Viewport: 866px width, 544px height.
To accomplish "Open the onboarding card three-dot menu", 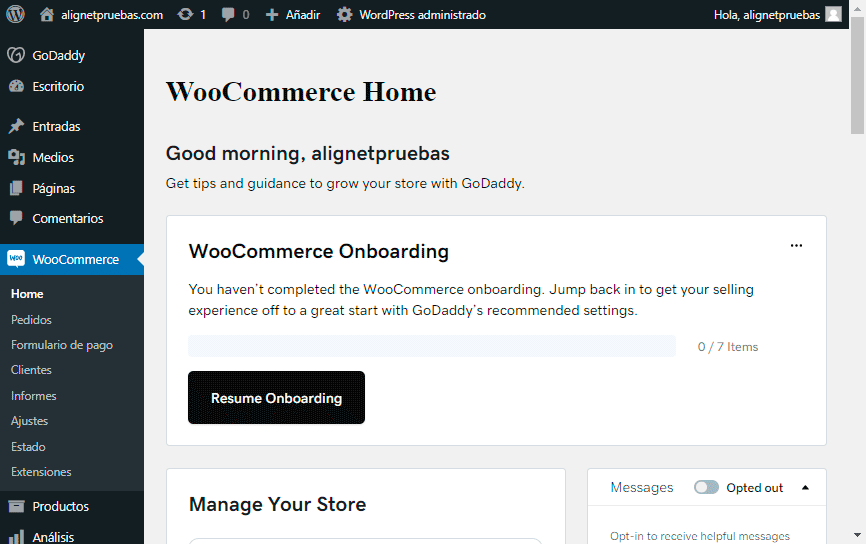I will coord(796,245).
